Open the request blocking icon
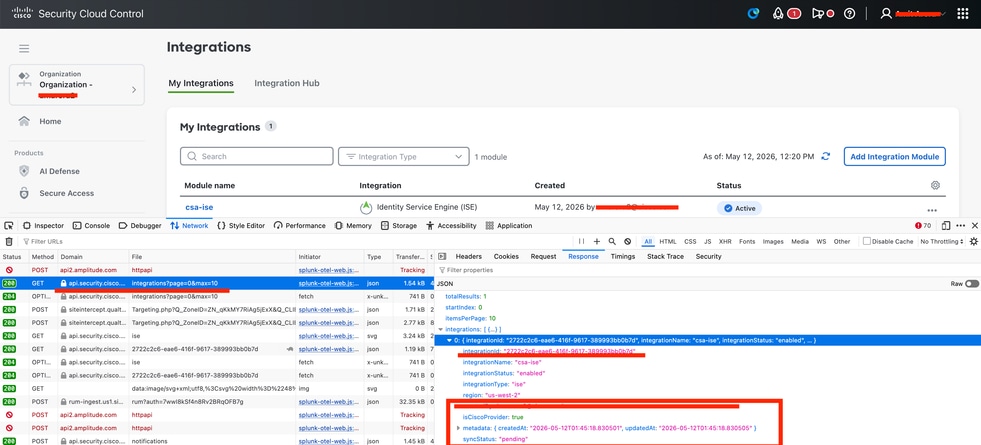This screenshot has height=445, width=981. pos(627,241)
